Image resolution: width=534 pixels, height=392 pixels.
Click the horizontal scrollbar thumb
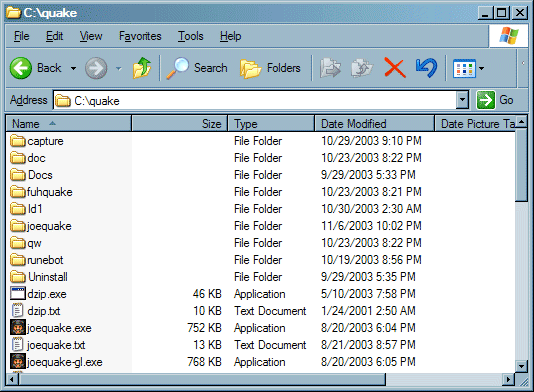202,379
